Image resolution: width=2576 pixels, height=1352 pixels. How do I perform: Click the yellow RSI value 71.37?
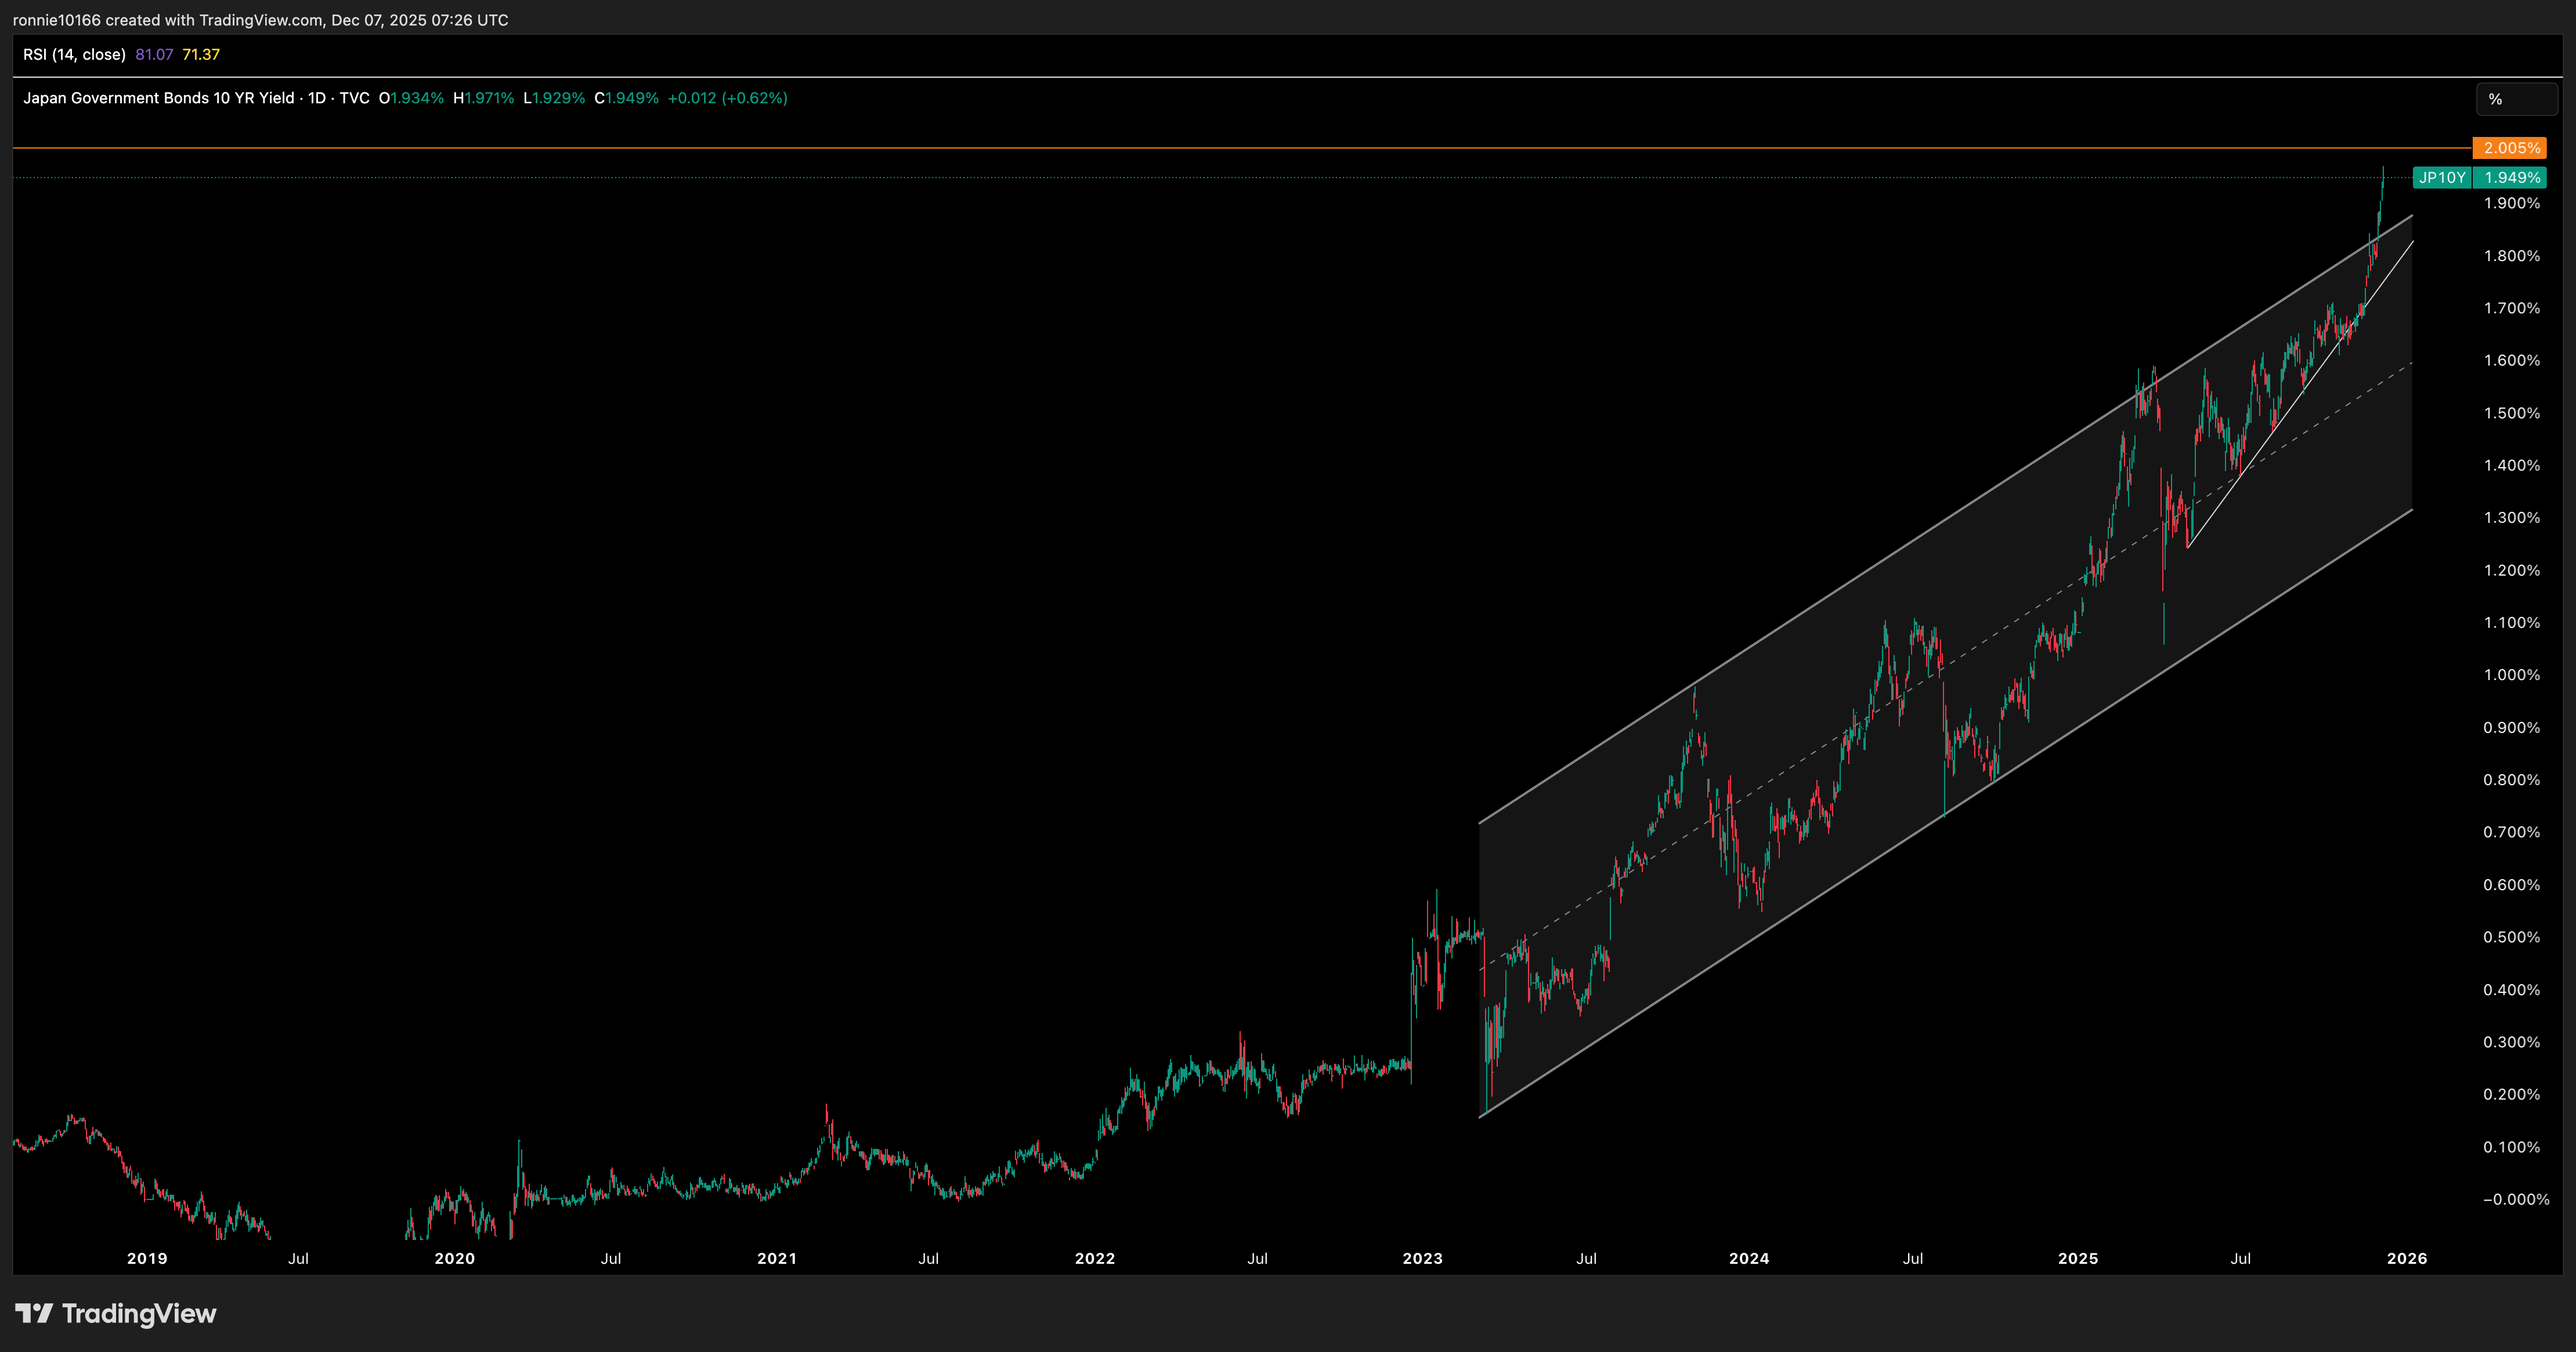pyautogui.click(x=201, y=55)
